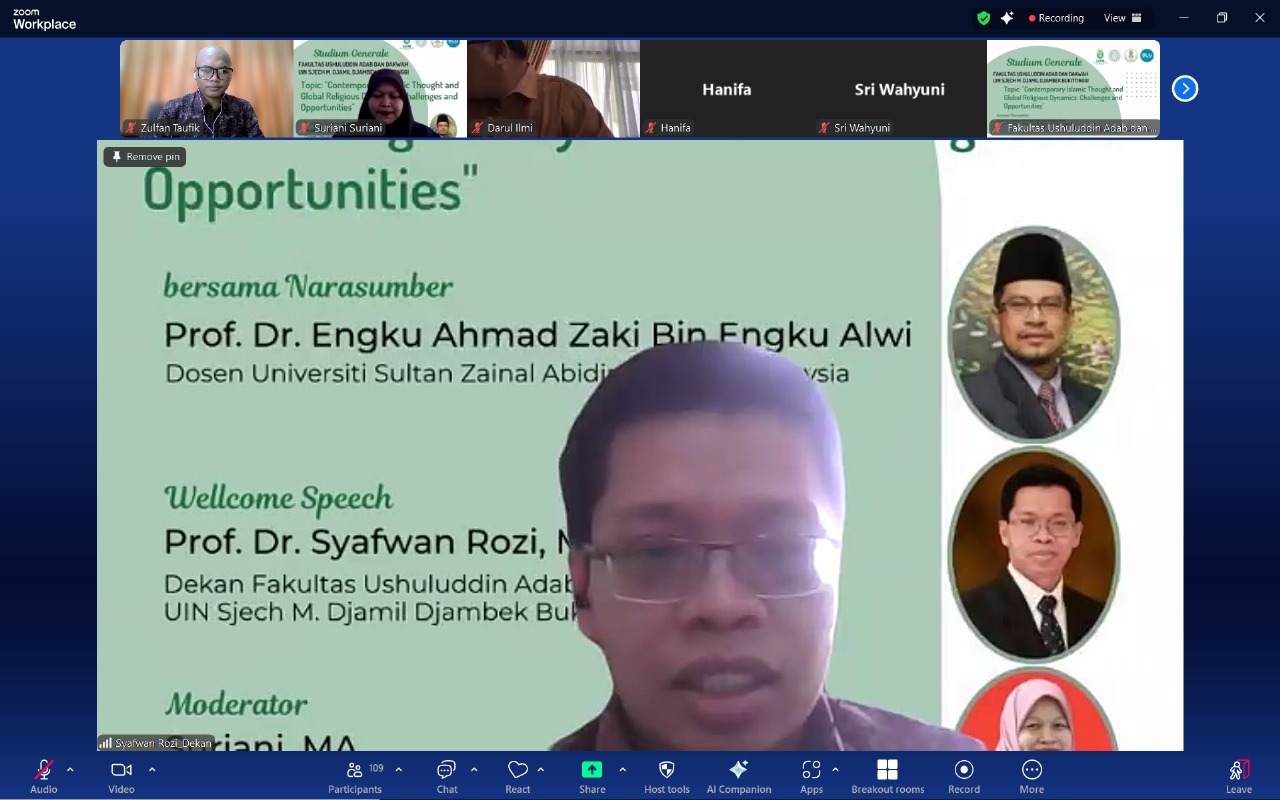This screenshot has width=1280, height=800.
Task: Expand apps options caret
Action: point(835,769)
